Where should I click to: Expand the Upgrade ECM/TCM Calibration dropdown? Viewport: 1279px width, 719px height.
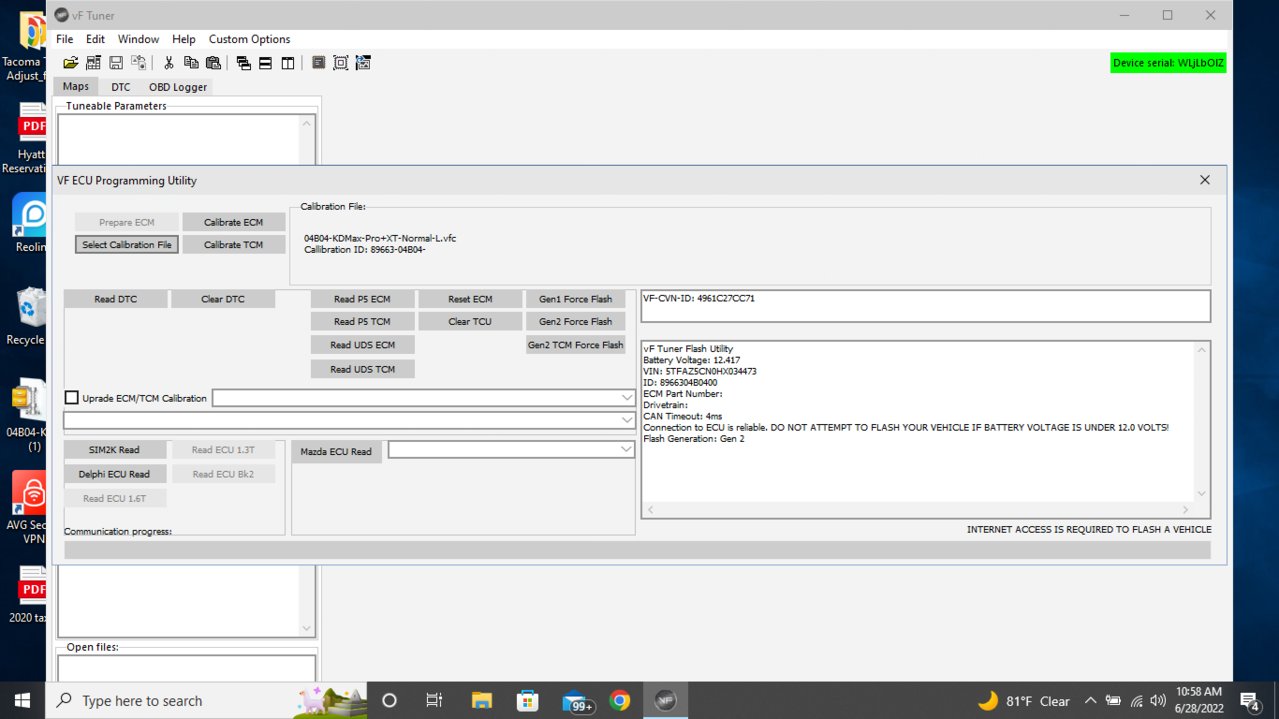click(627, 398)
